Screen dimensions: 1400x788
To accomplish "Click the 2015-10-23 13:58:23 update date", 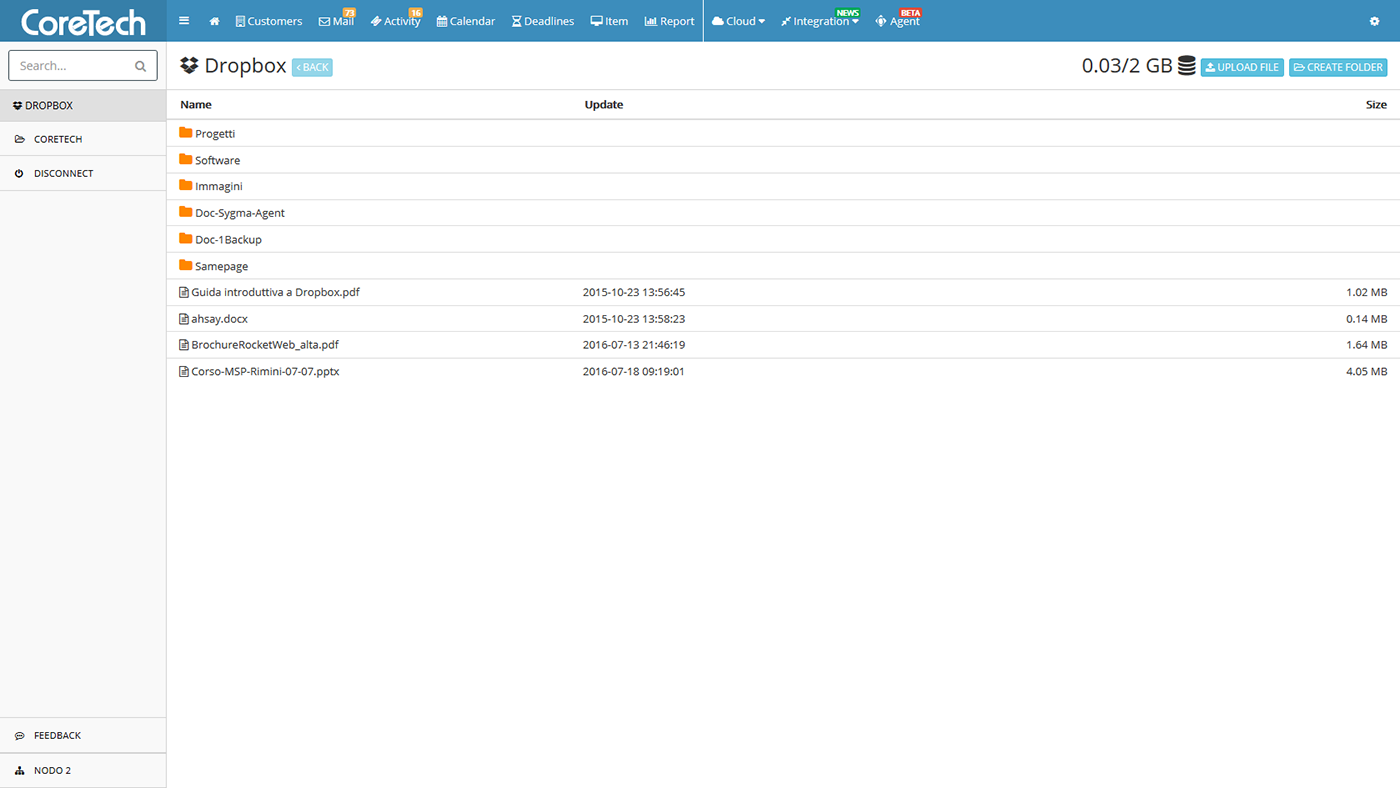I will click(634, 319).
